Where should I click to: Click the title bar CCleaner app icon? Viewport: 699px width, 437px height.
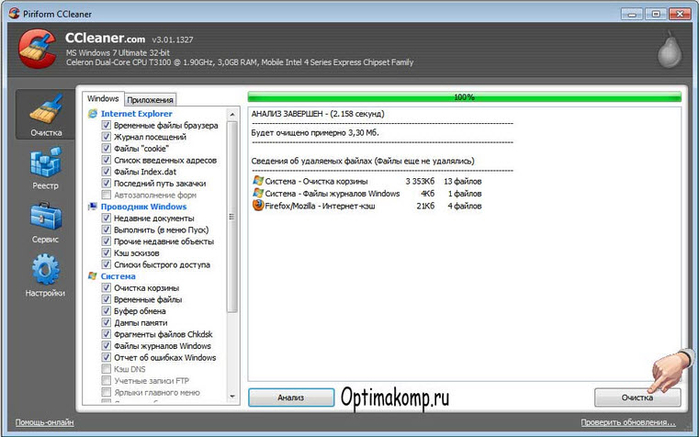(x=14, y=13)
